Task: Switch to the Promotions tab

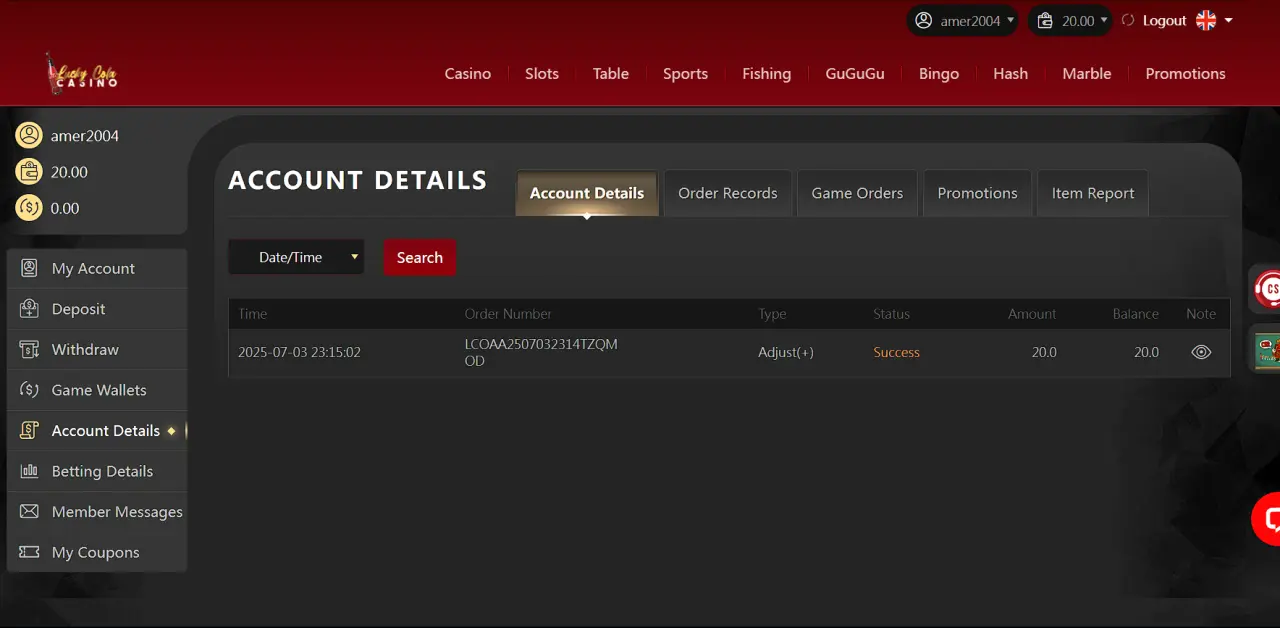Action: click(977, 193)
